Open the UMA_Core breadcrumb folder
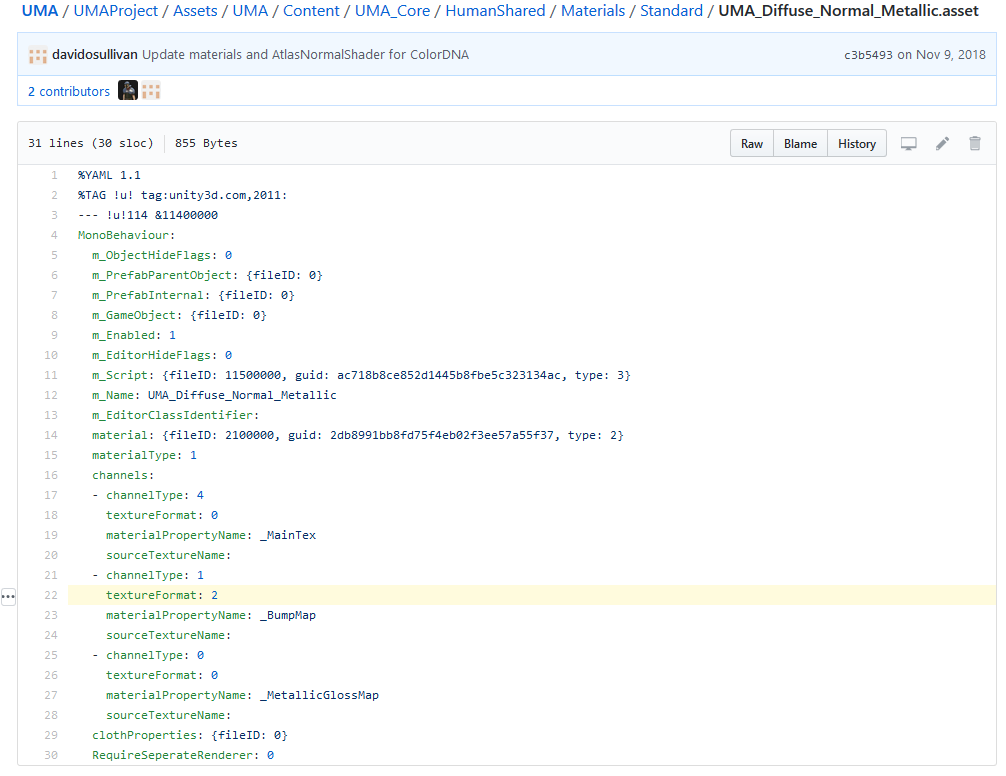Image resolution: width=1006 pixels, height=776 pixels. click(x=392, y=11)
